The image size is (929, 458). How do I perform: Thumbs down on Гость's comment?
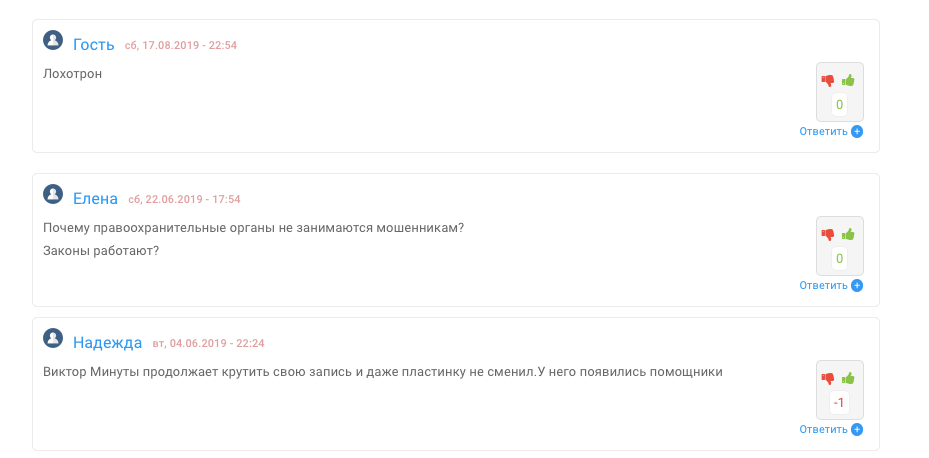point(828,80)
